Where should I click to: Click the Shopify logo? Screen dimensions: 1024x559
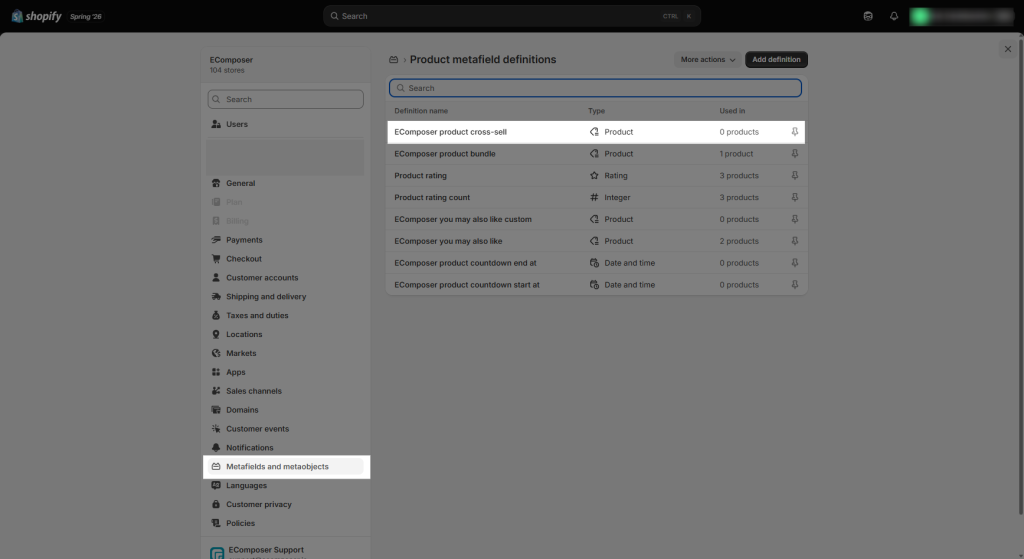[36, 16]
